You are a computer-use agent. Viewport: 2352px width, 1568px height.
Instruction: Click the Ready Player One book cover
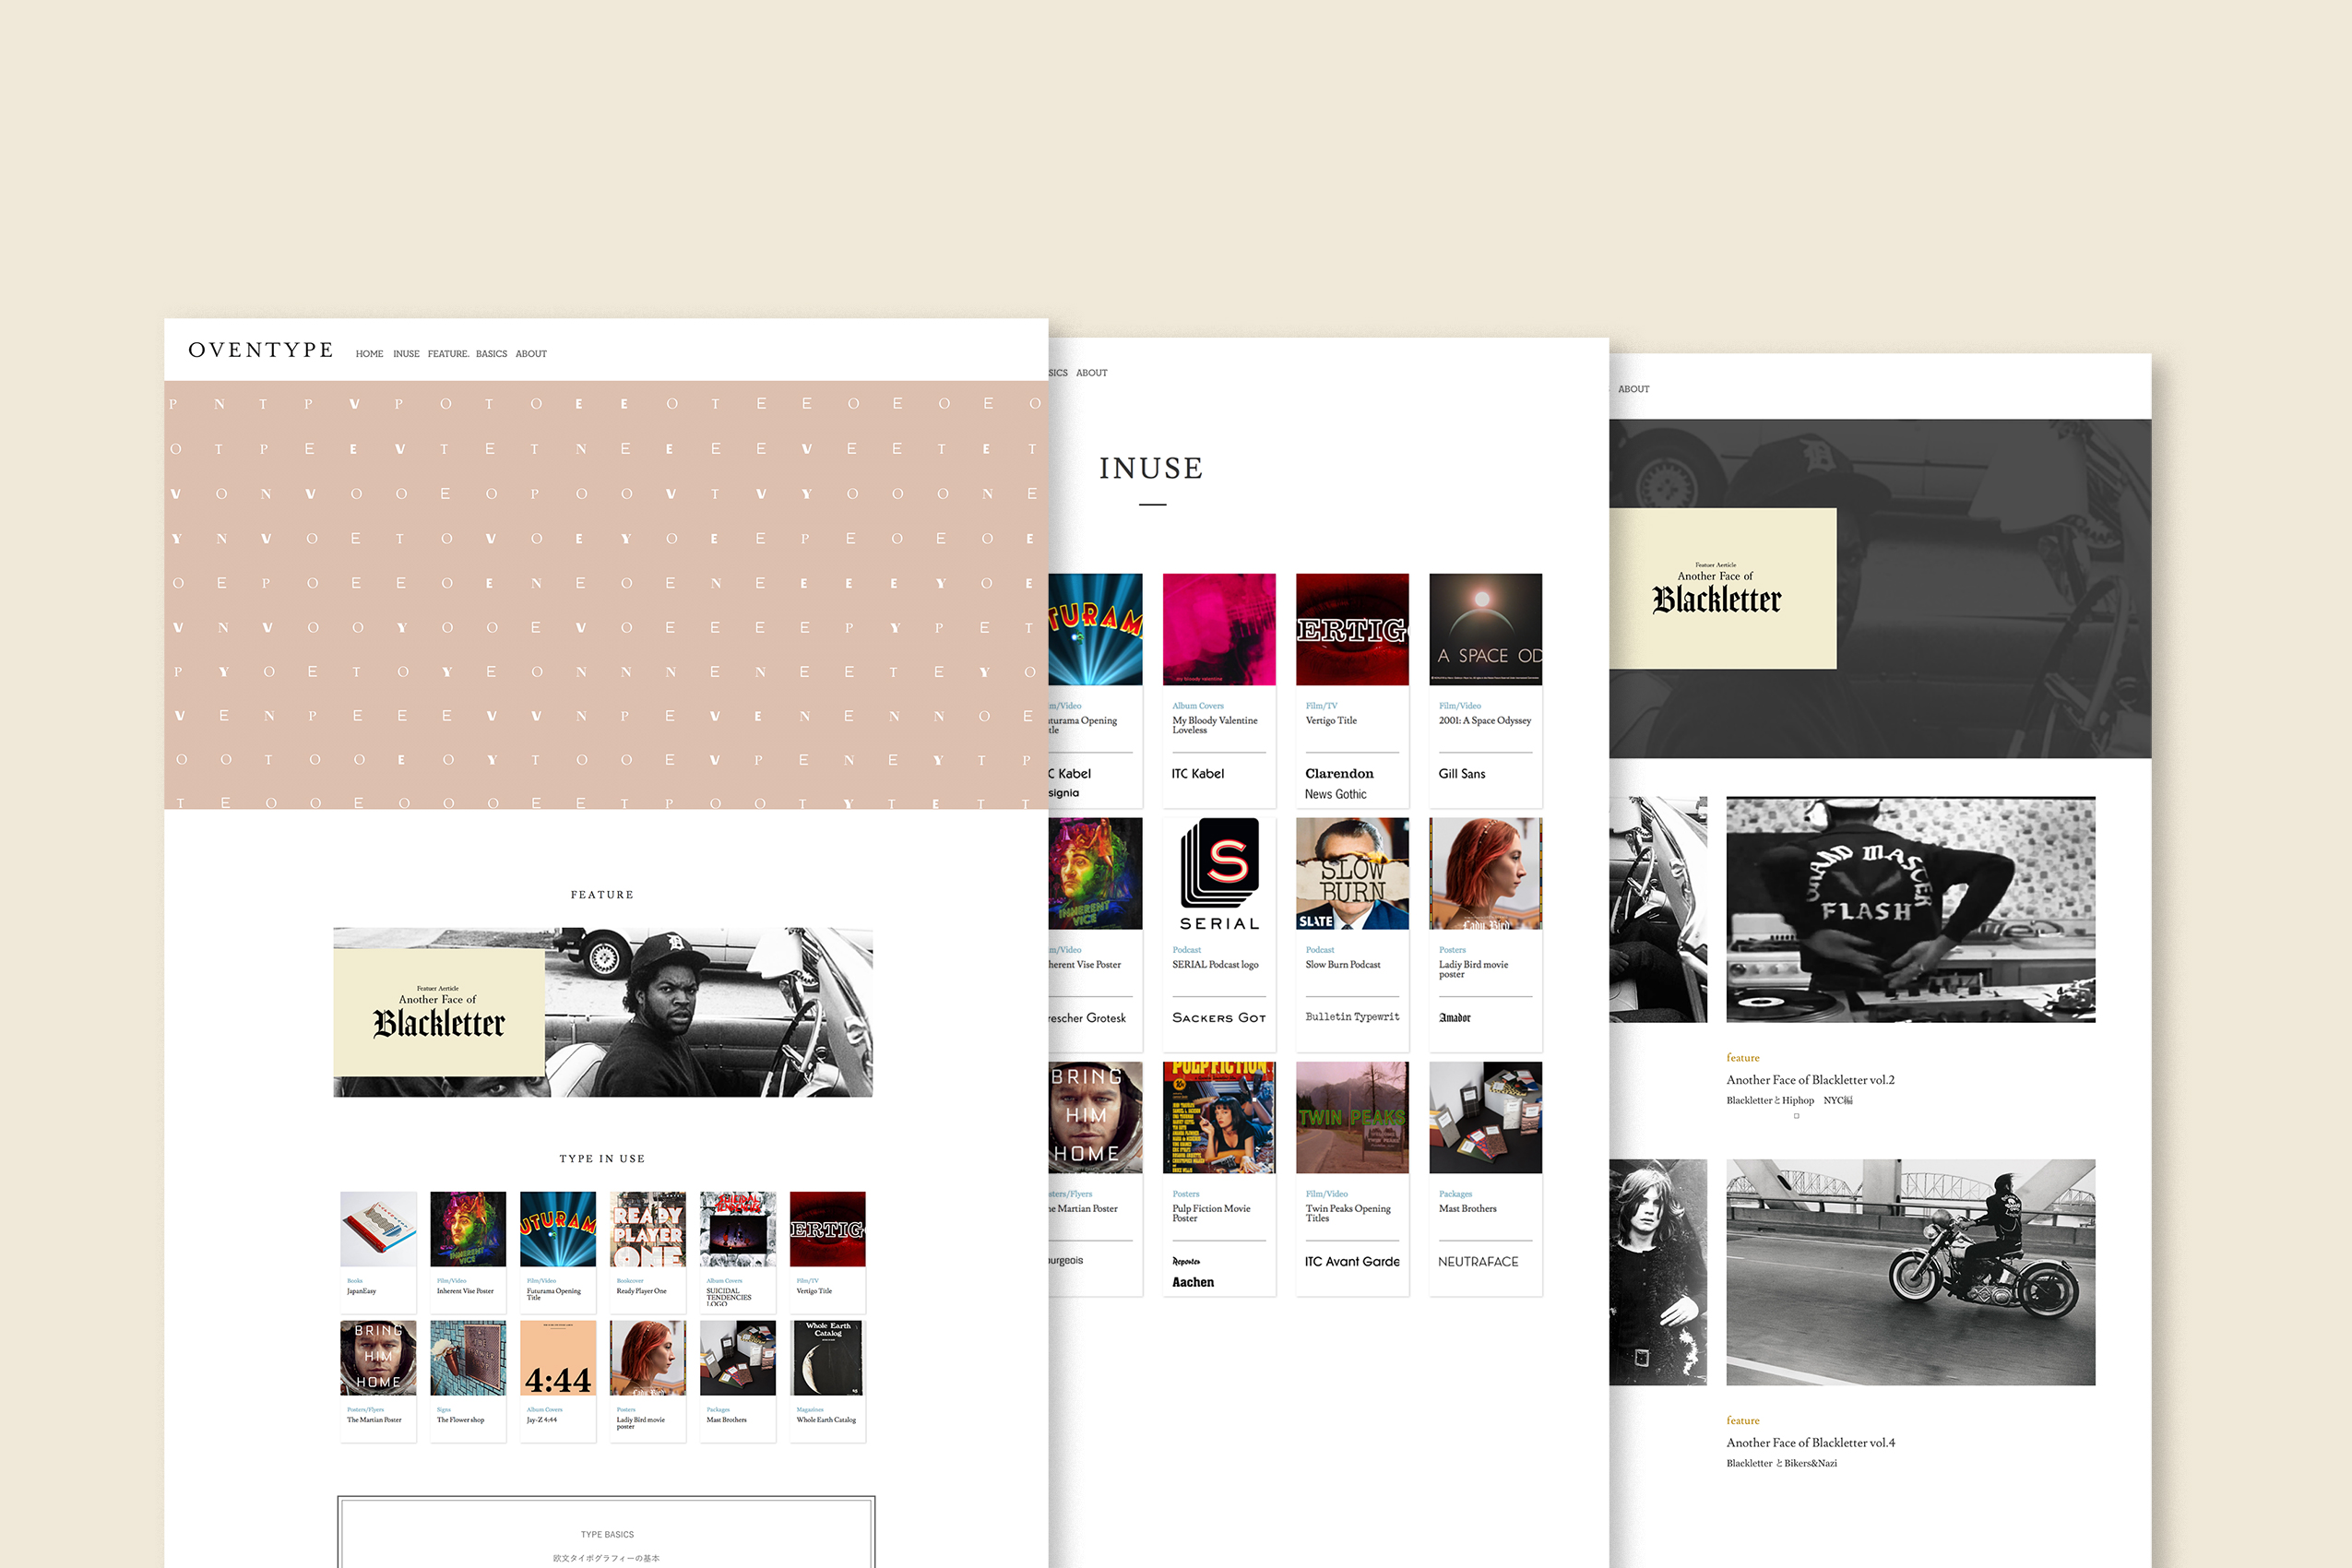tap(647, 1228)
